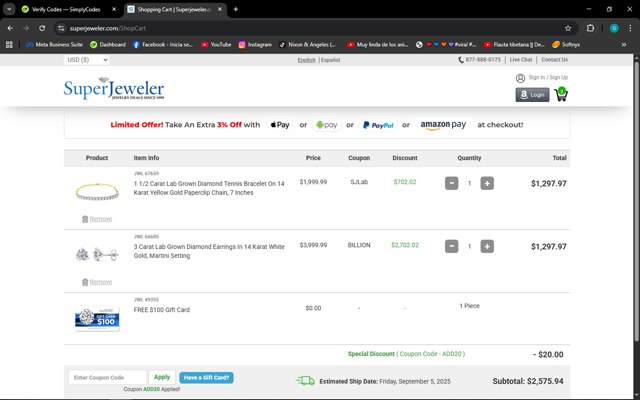Increase quantity of Tennis Bracelet
The image size is (640, 400).
click(487, 183)
